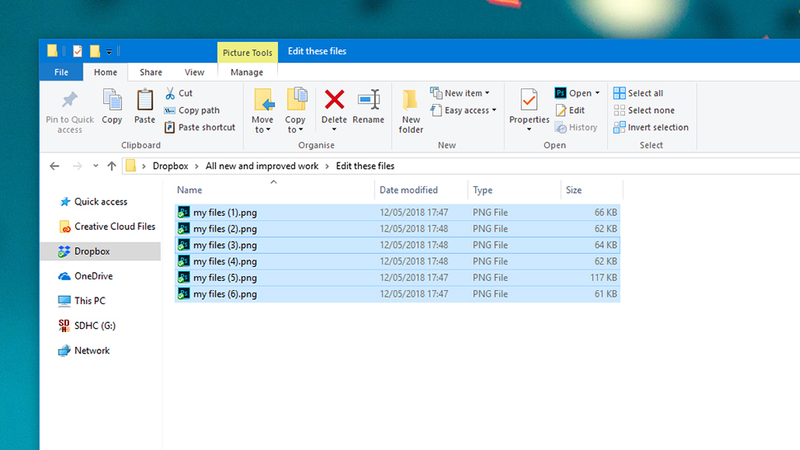Image resolution: width=800 pixels, height=450 pixels.
Task: Sort by the Type column header
Action: coord(514,190)
